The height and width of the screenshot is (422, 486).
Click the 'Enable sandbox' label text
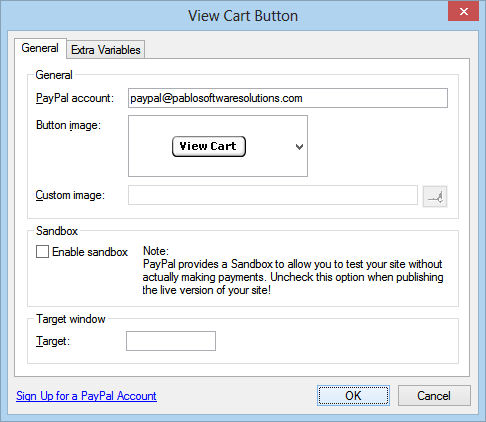click(90, 252)
